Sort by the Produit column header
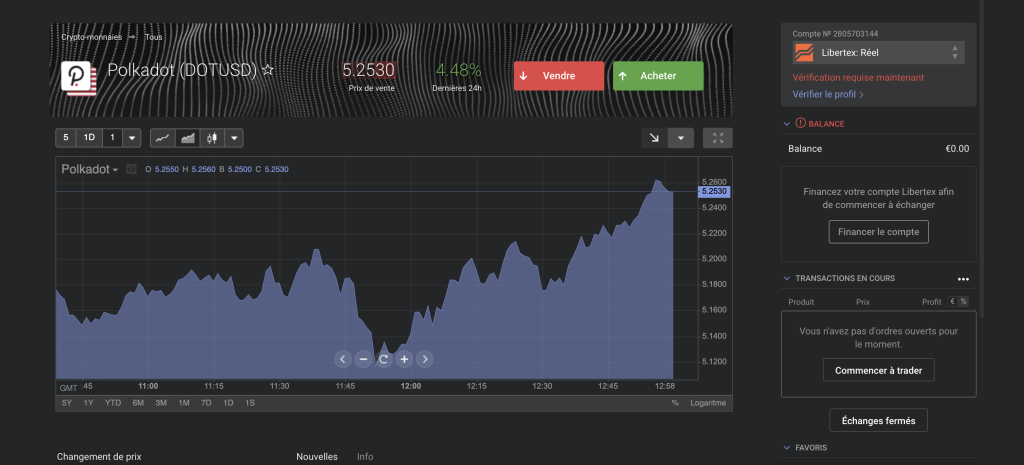 coord(801,302)
